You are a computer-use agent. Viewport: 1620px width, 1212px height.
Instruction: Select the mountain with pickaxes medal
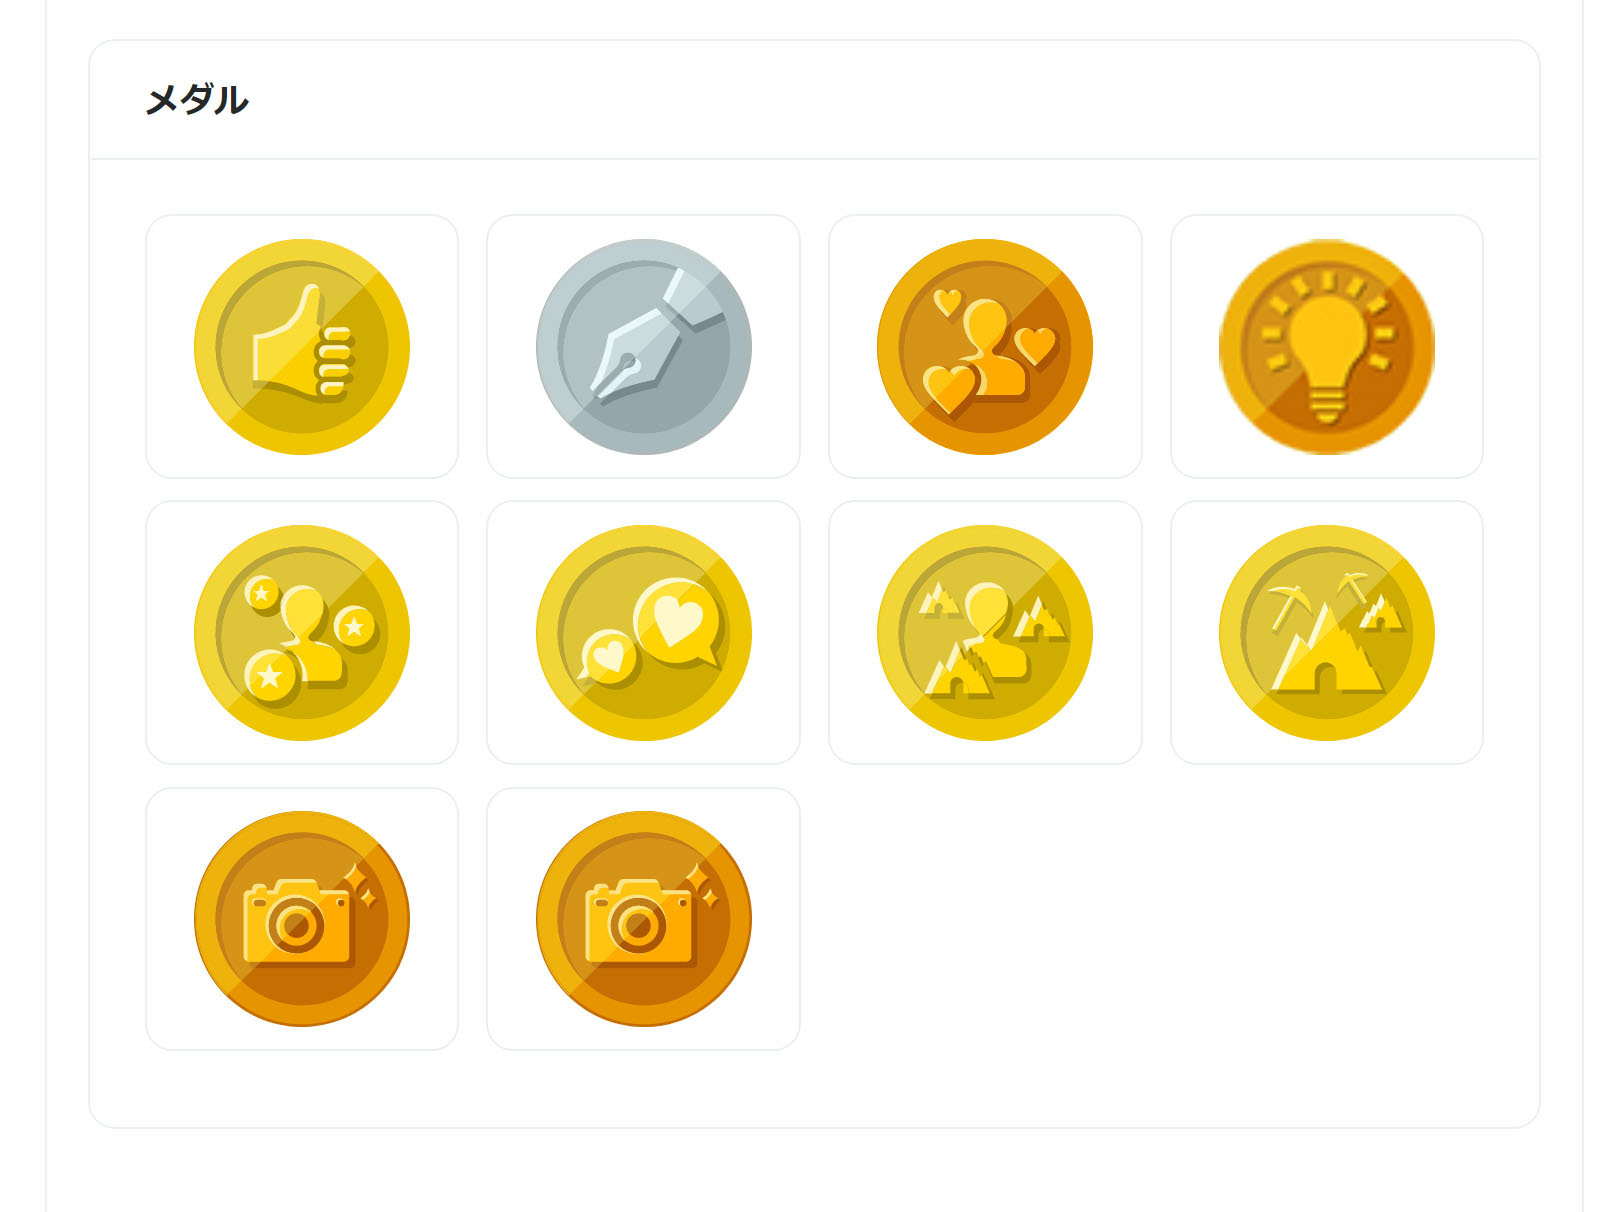click(x=1326, y=633)
